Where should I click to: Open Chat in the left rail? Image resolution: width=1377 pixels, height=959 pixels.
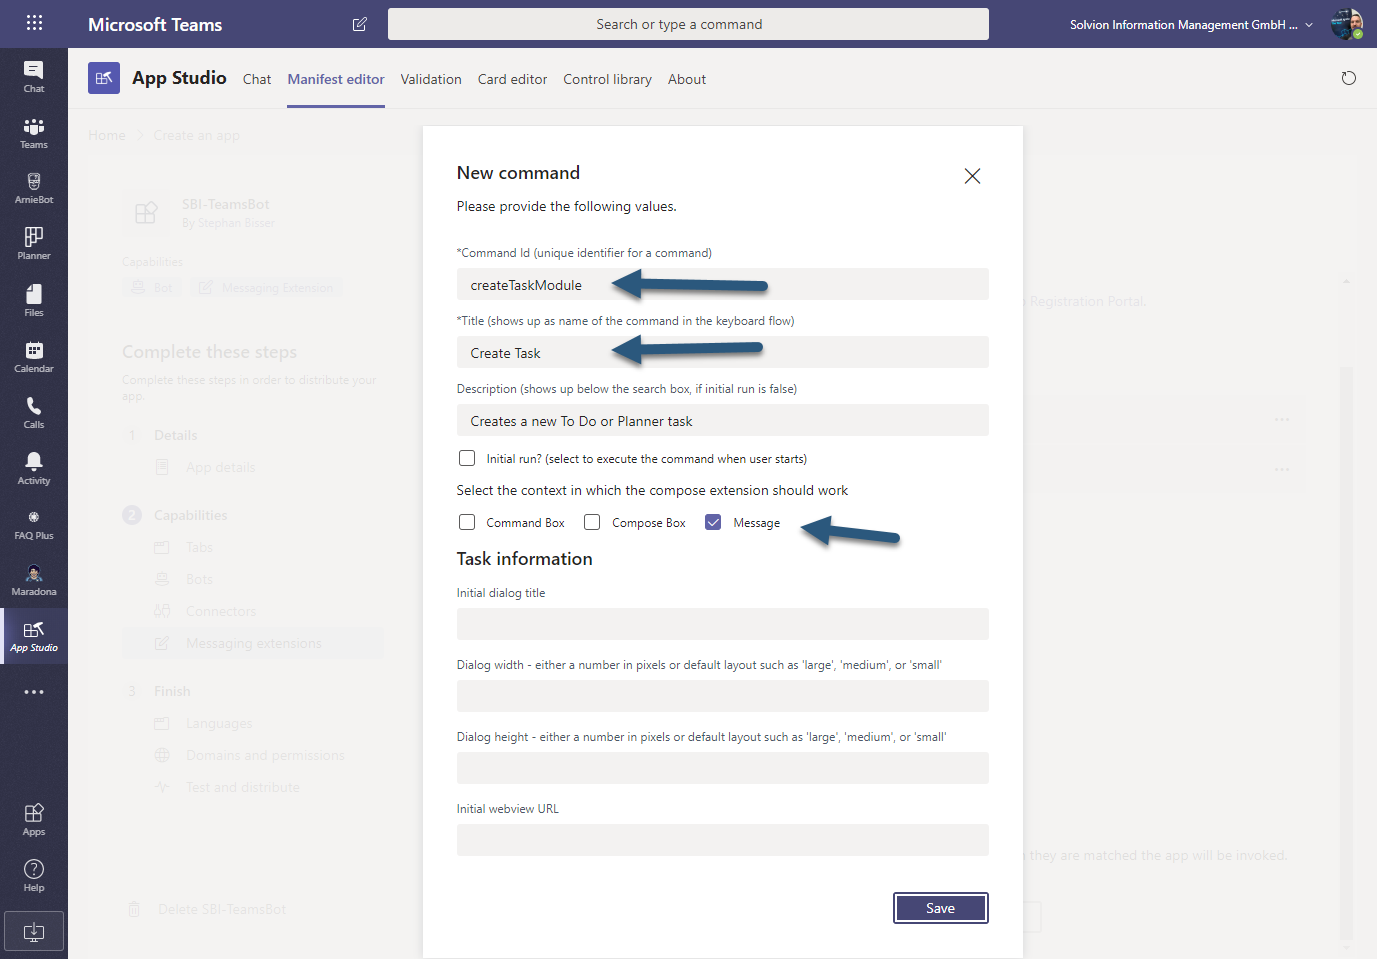pyautogui.click(x=34, y=76)
